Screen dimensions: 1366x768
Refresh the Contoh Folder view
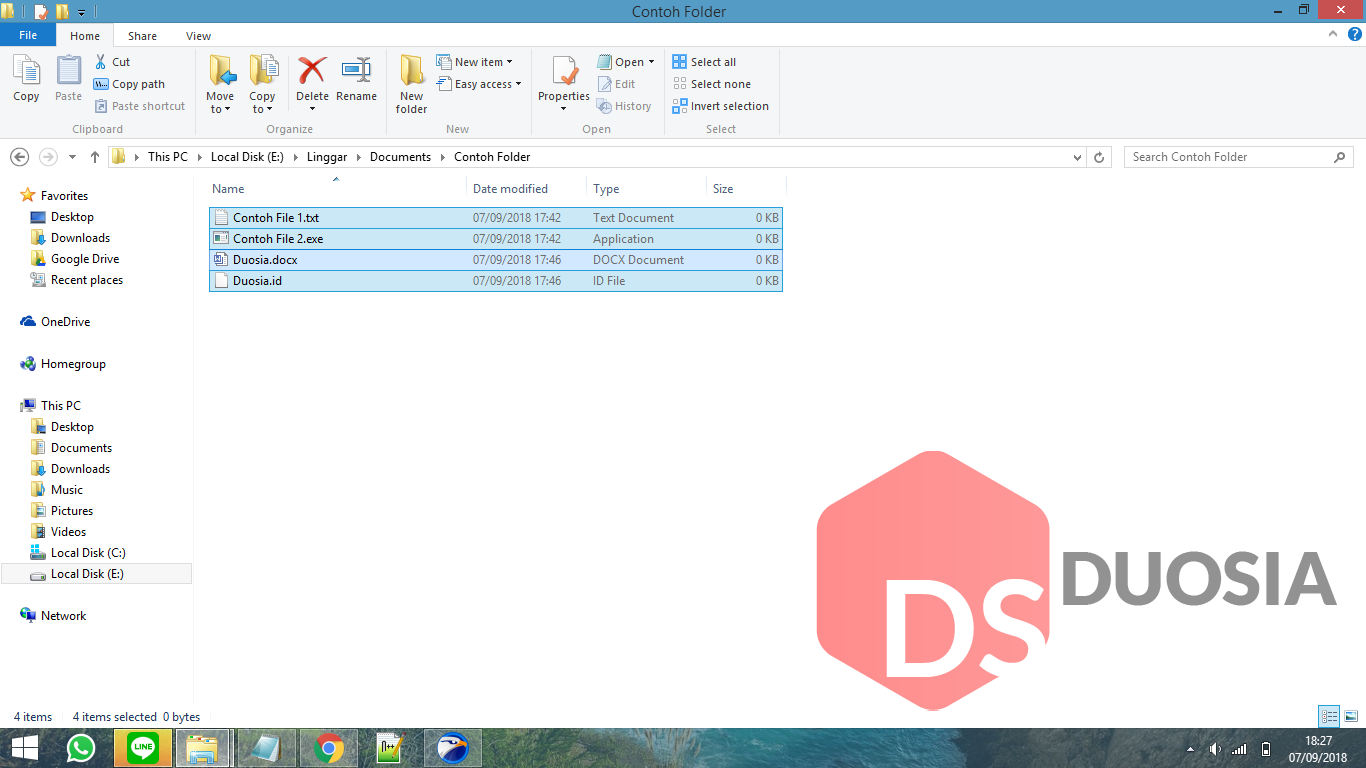(1100, 157)
